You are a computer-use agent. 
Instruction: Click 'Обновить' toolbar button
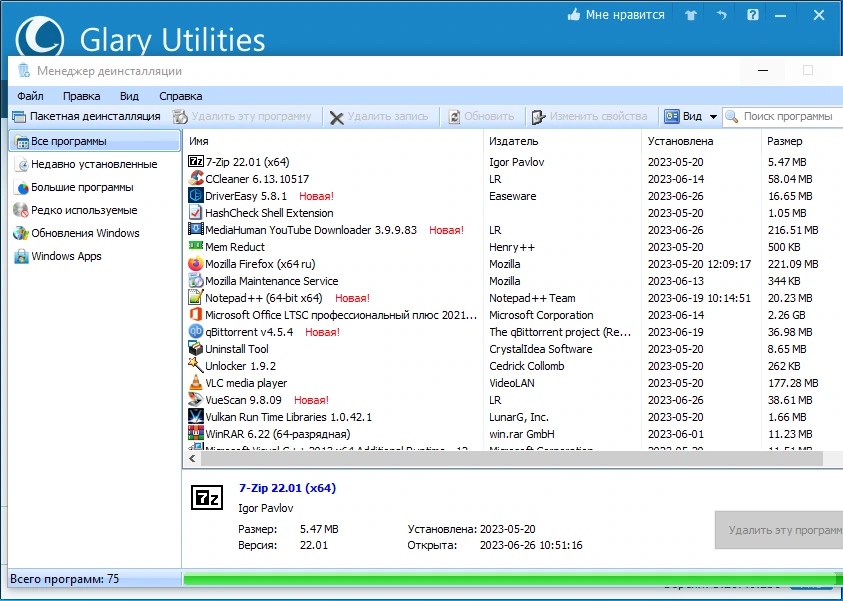click(482, 116)
